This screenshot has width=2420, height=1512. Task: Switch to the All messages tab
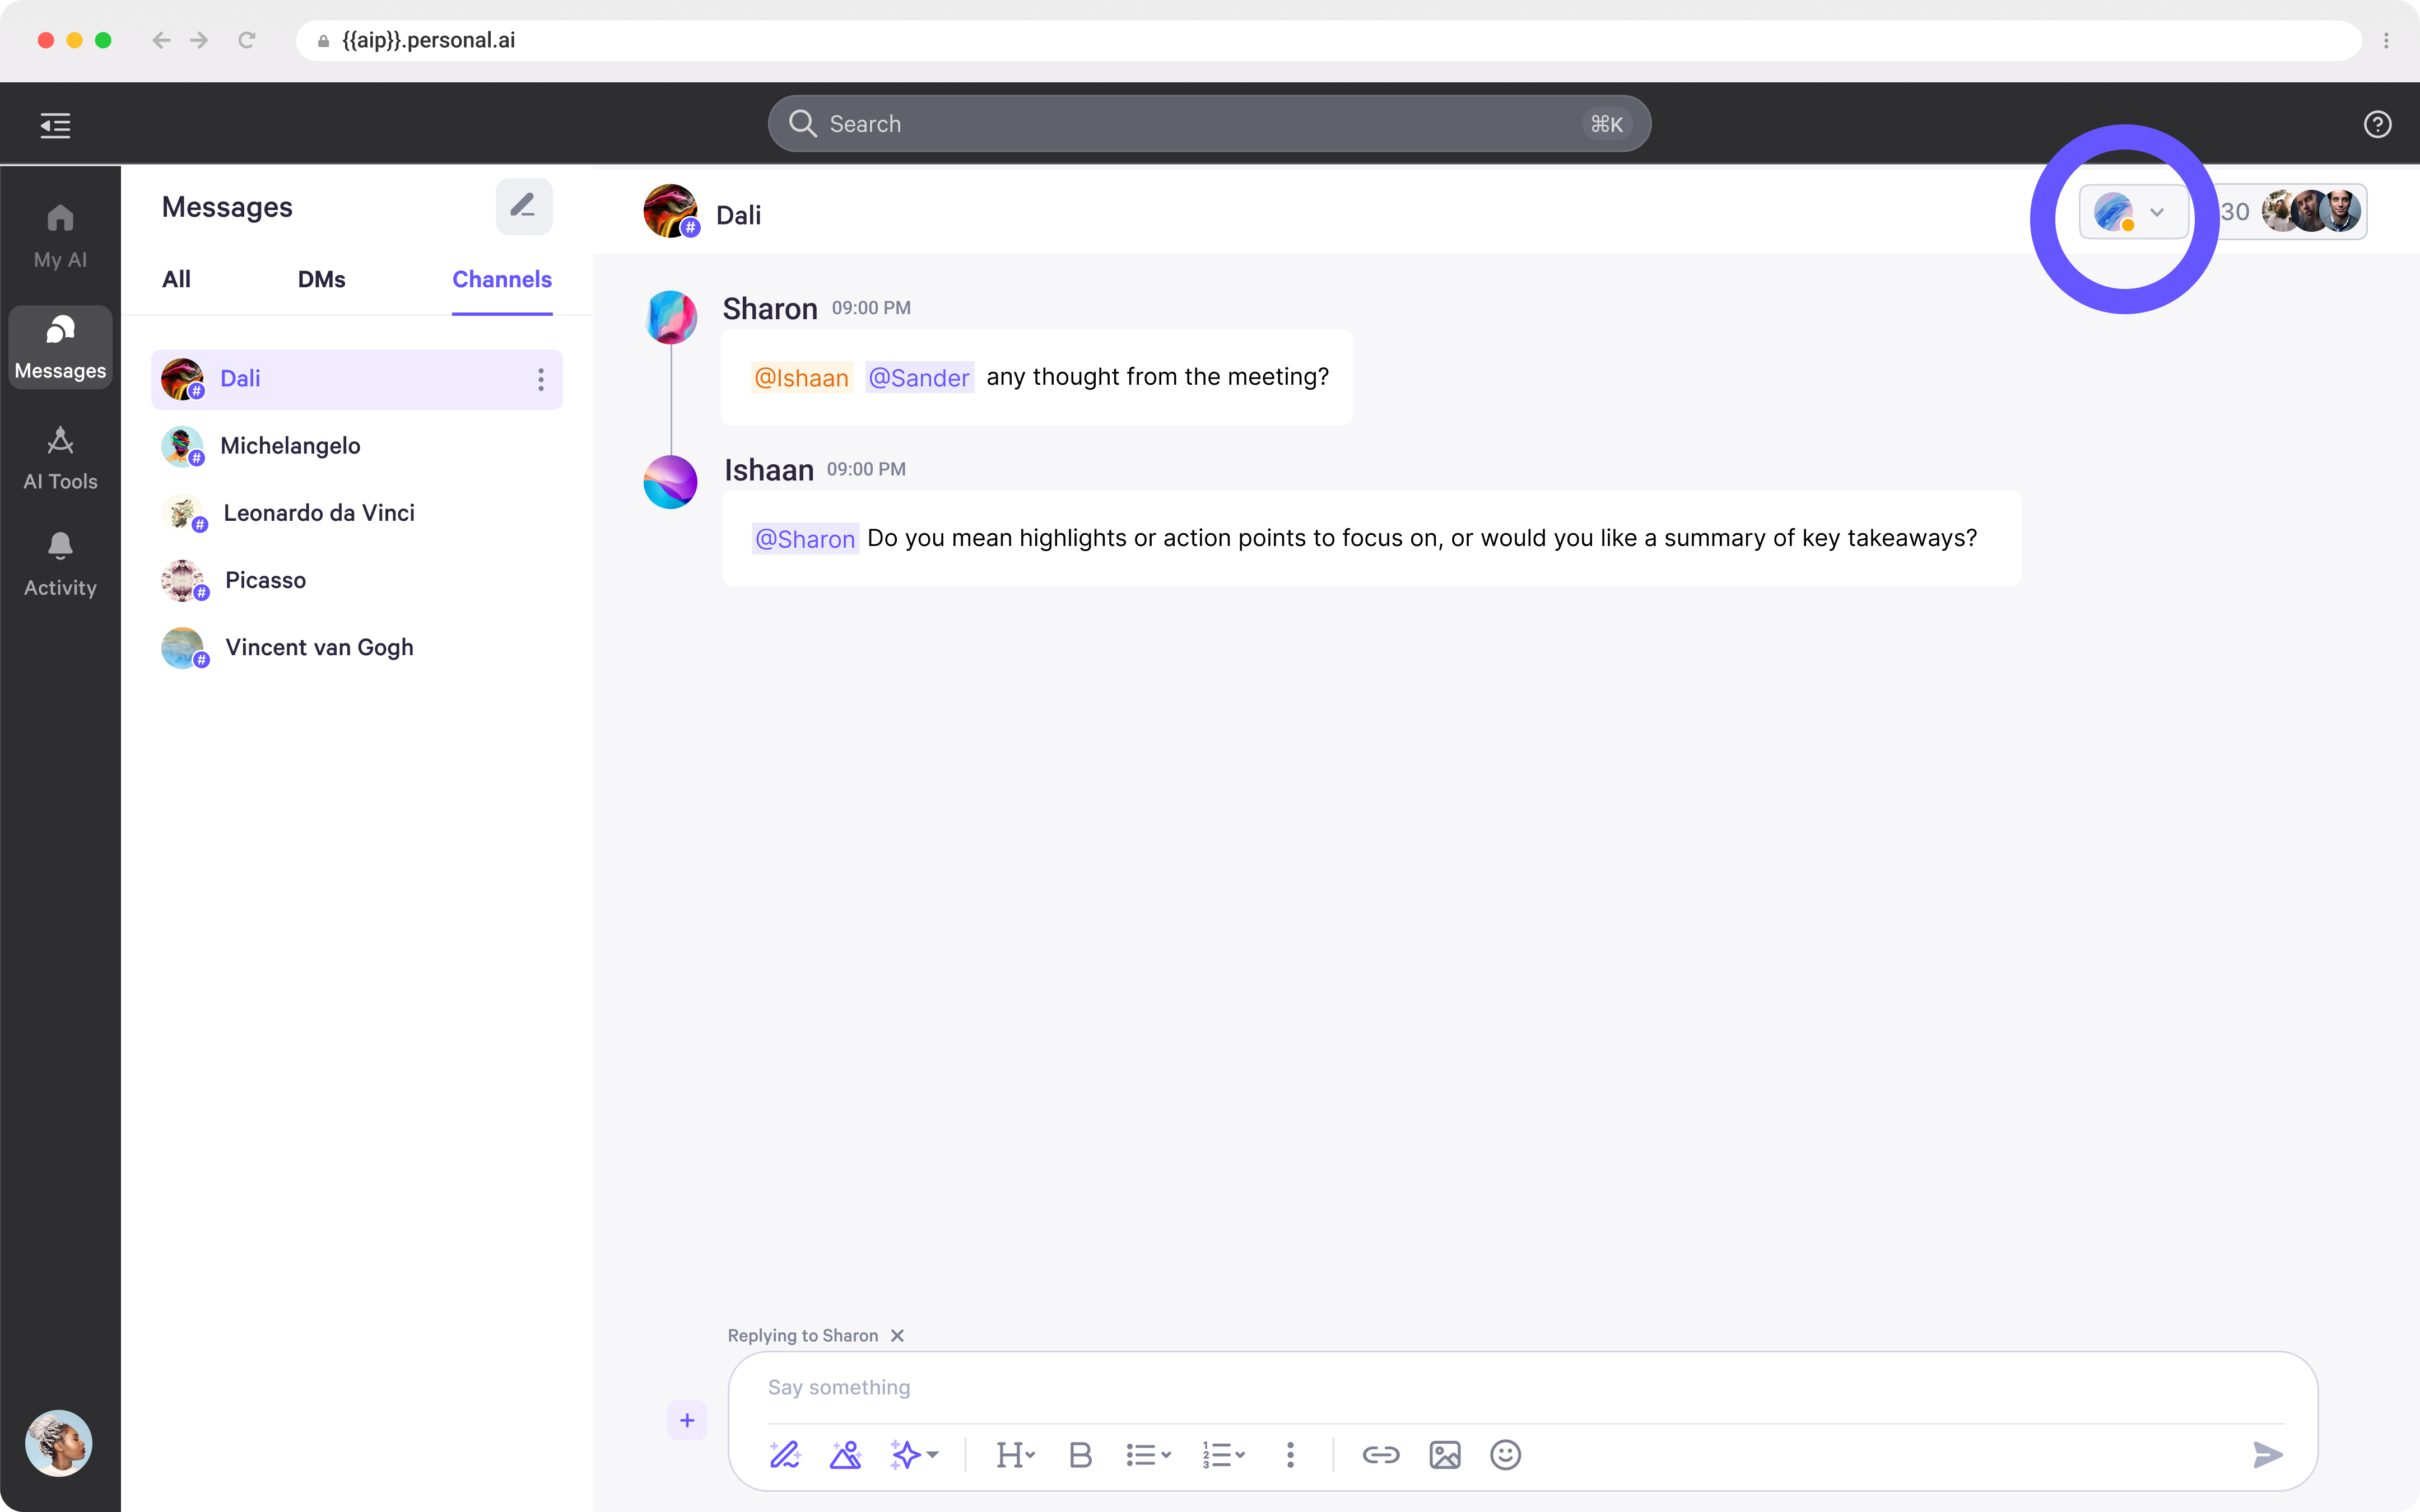point(176,279)
